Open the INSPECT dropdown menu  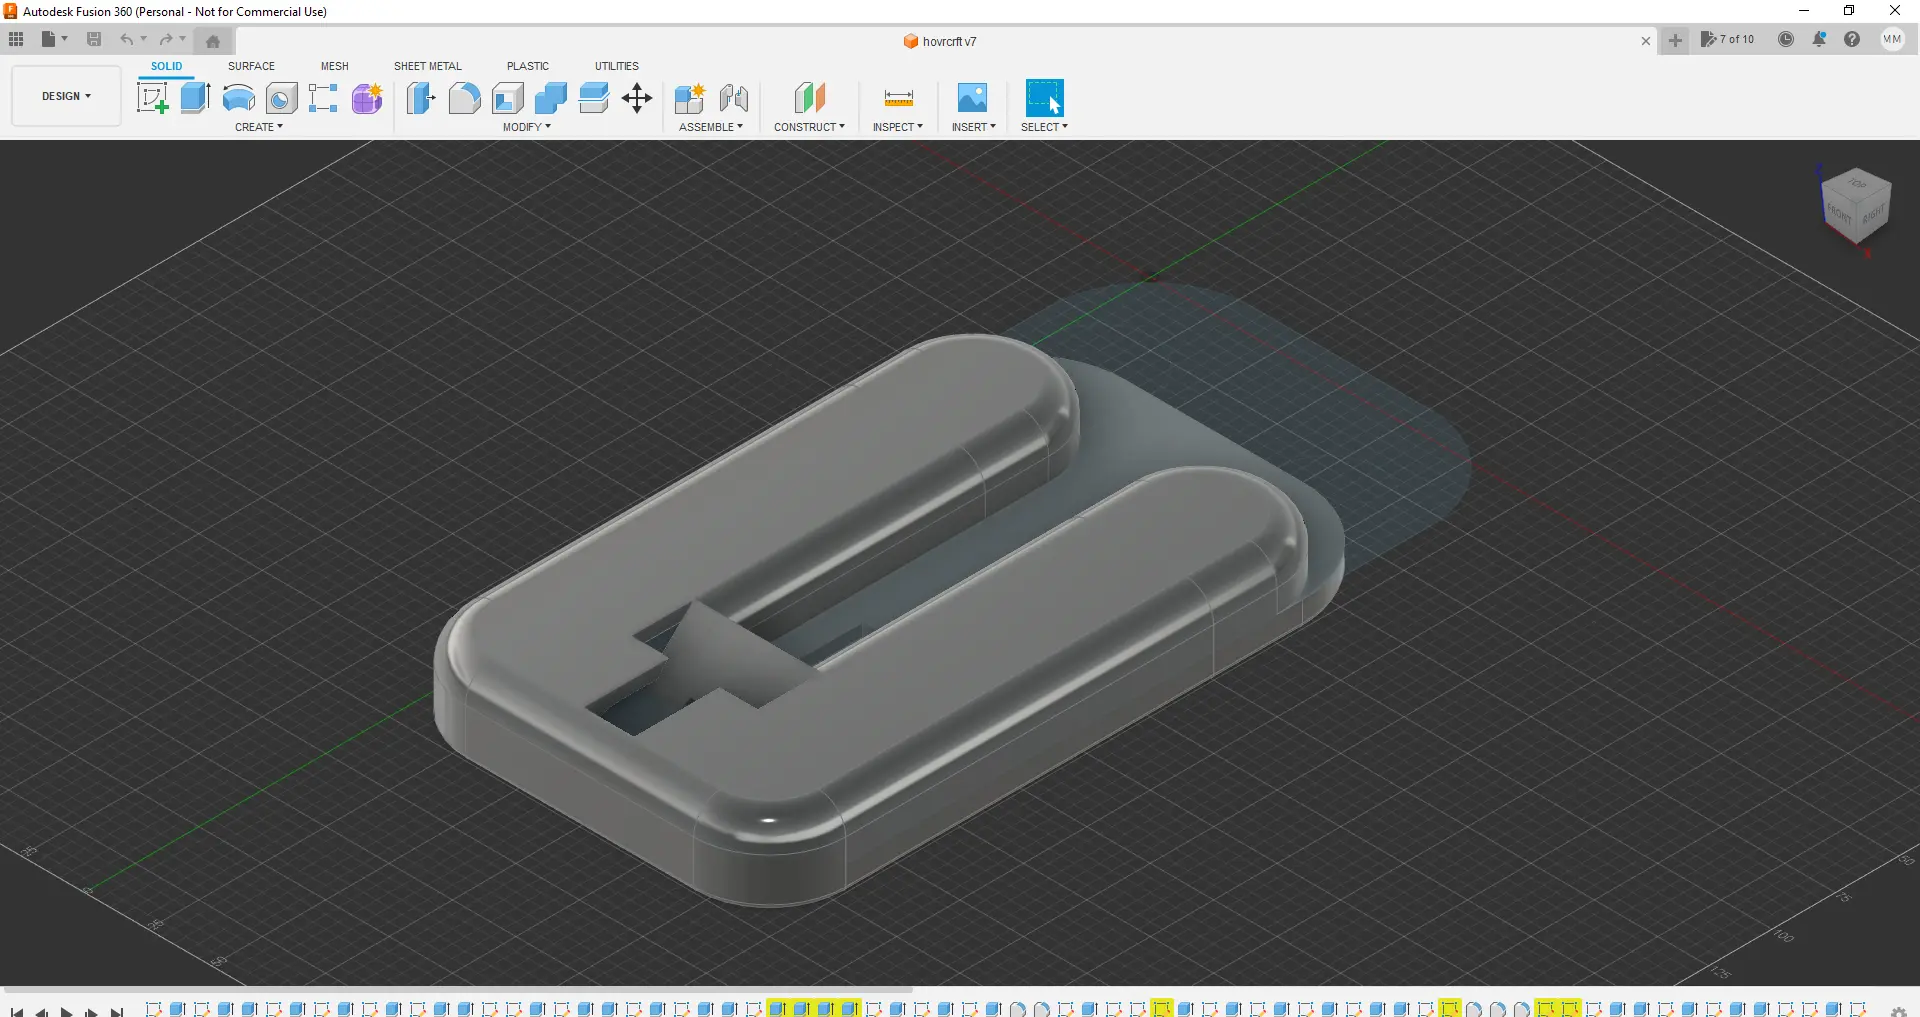click(x=897, y=127)
